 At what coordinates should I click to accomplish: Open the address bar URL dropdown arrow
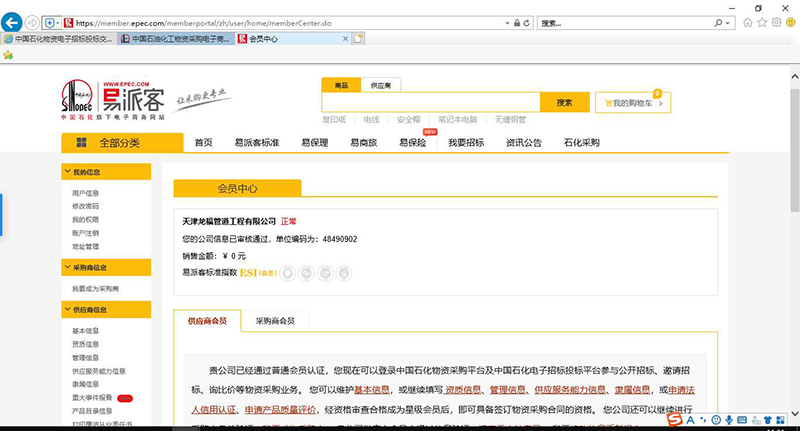pyautogui.click(x=507, y=23)
